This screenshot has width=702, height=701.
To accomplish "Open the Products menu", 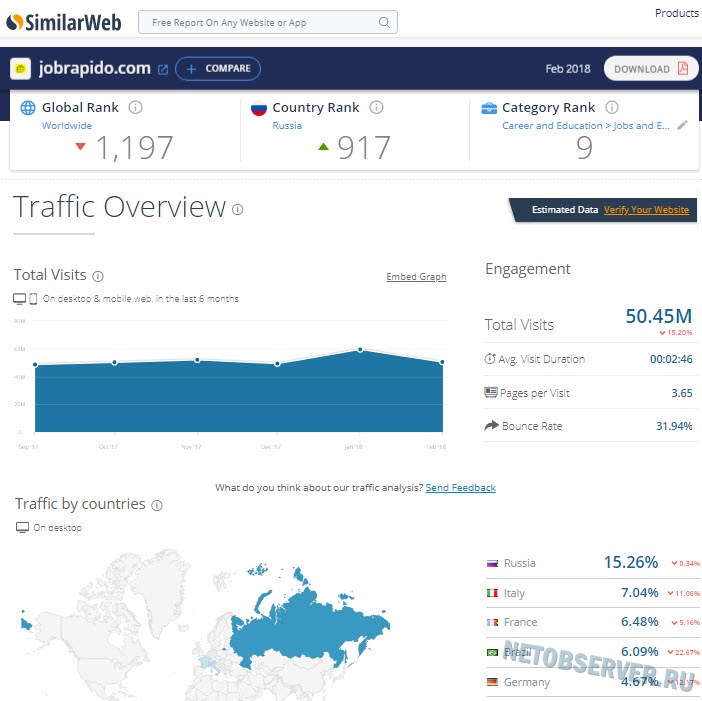I will pyautogui.click(x=676, y=13).
